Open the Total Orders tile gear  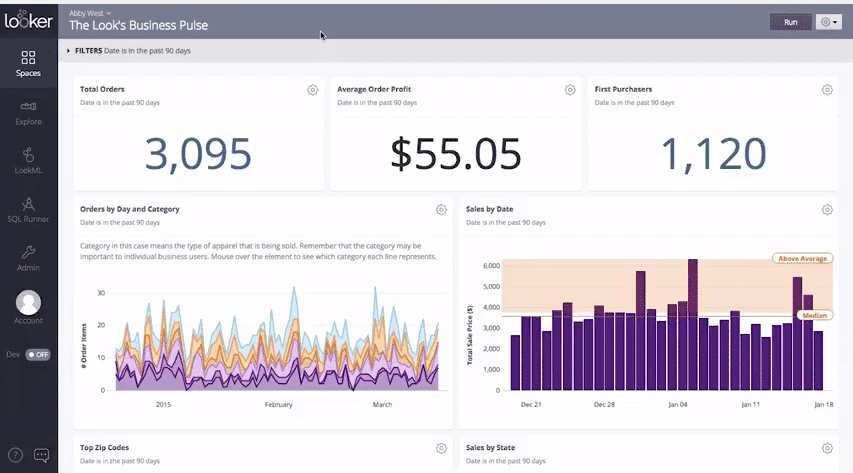[313, 90]
